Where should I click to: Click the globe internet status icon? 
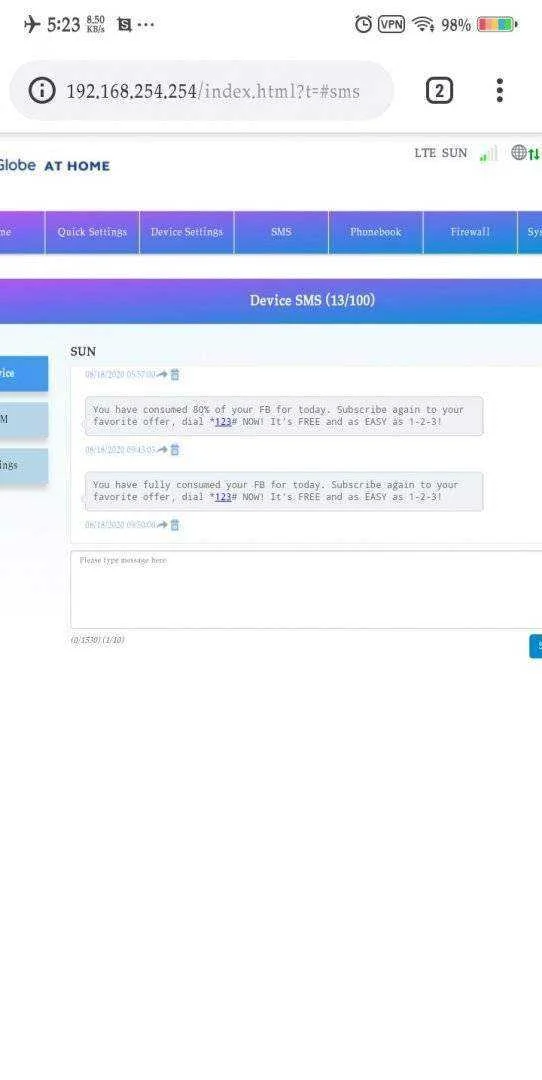coord(519,153)
